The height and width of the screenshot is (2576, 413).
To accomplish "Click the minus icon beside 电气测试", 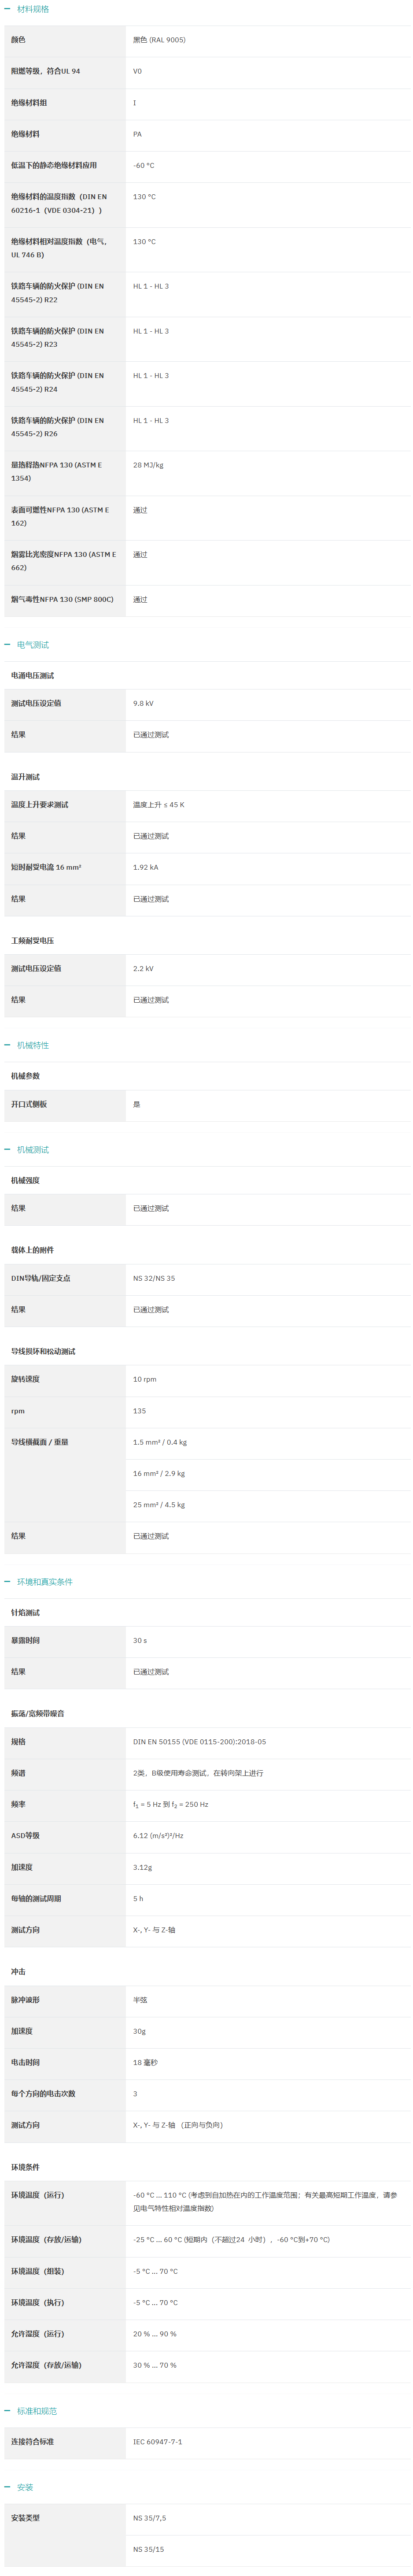I will (x=7, y=644).
